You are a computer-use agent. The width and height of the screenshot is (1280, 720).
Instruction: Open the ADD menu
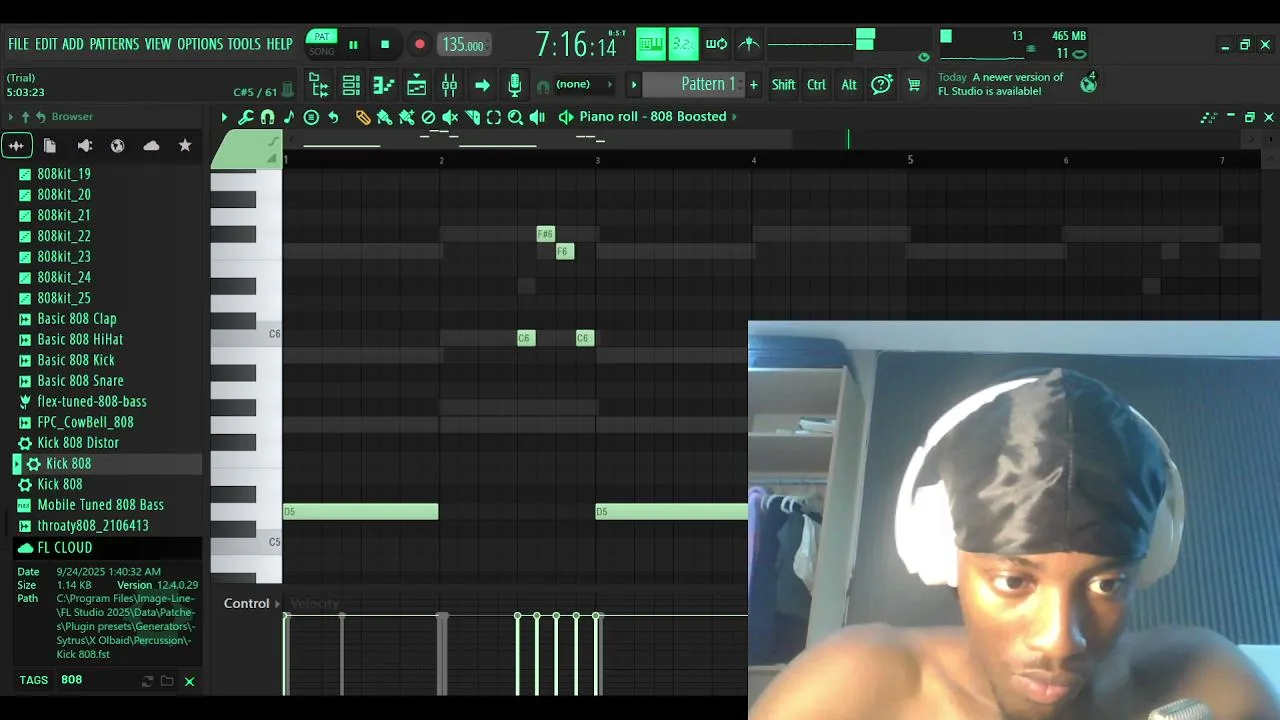pos(73,44)
